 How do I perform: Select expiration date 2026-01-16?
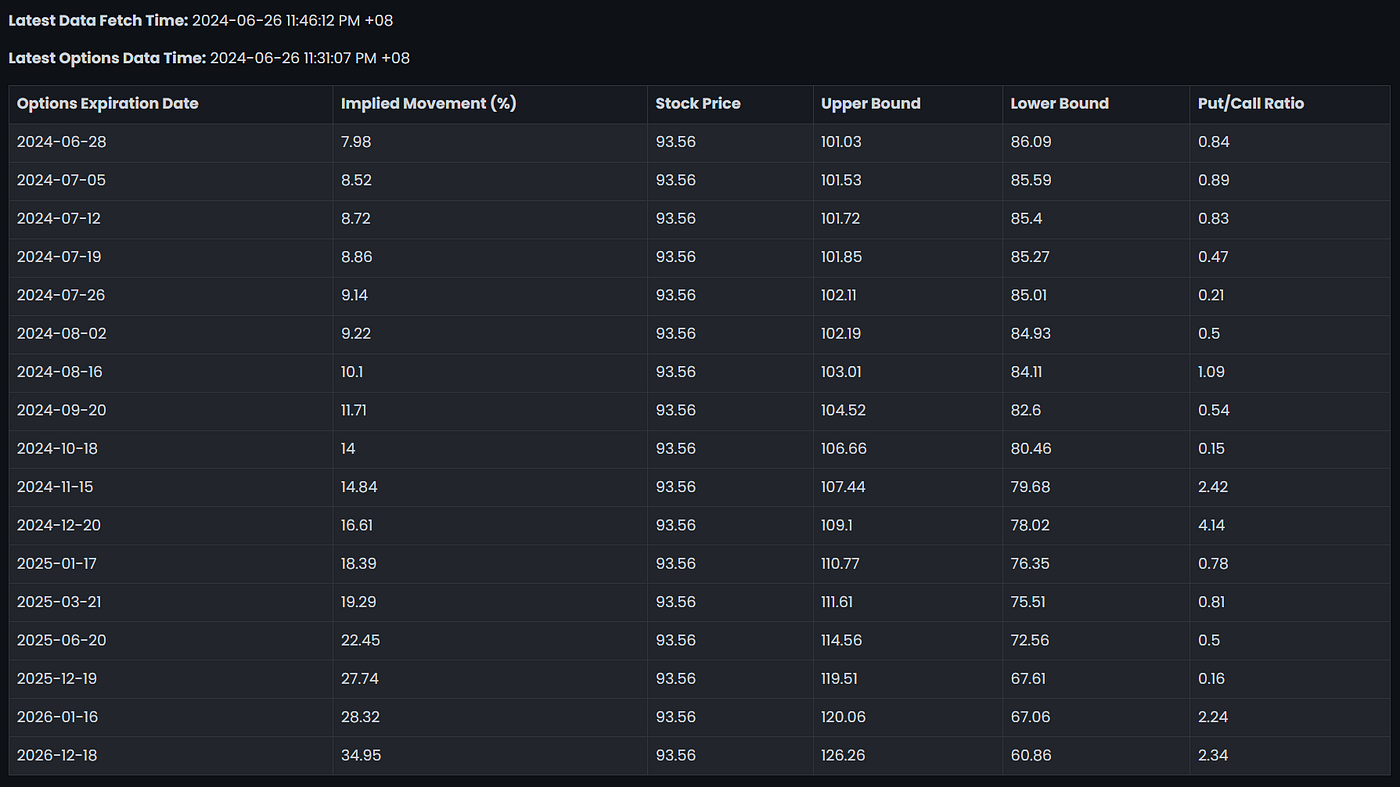[58, 717]
